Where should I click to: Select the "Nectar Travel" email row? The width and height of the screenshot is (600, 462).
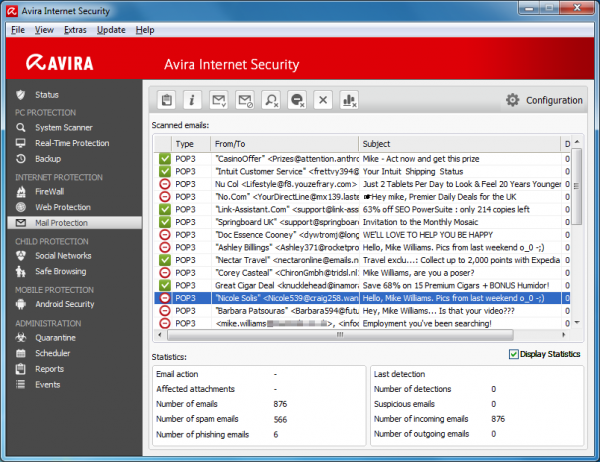click(x=363, y=260)
